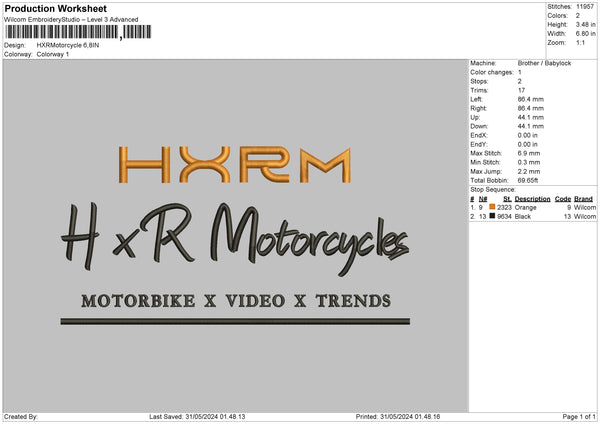The width and height of the screenshot is (600, 424).
Task: Click the Total Bobbin value 69.65ft
Action: coord(528,181)
